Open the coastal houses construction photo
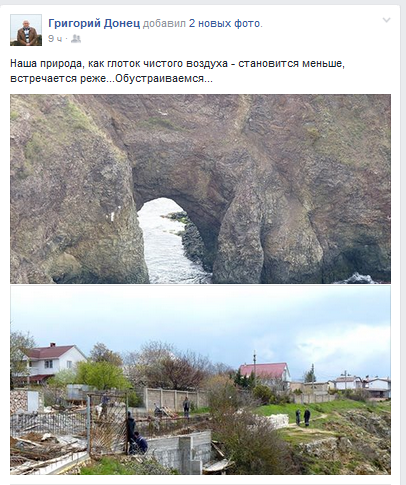 (200, 380)
